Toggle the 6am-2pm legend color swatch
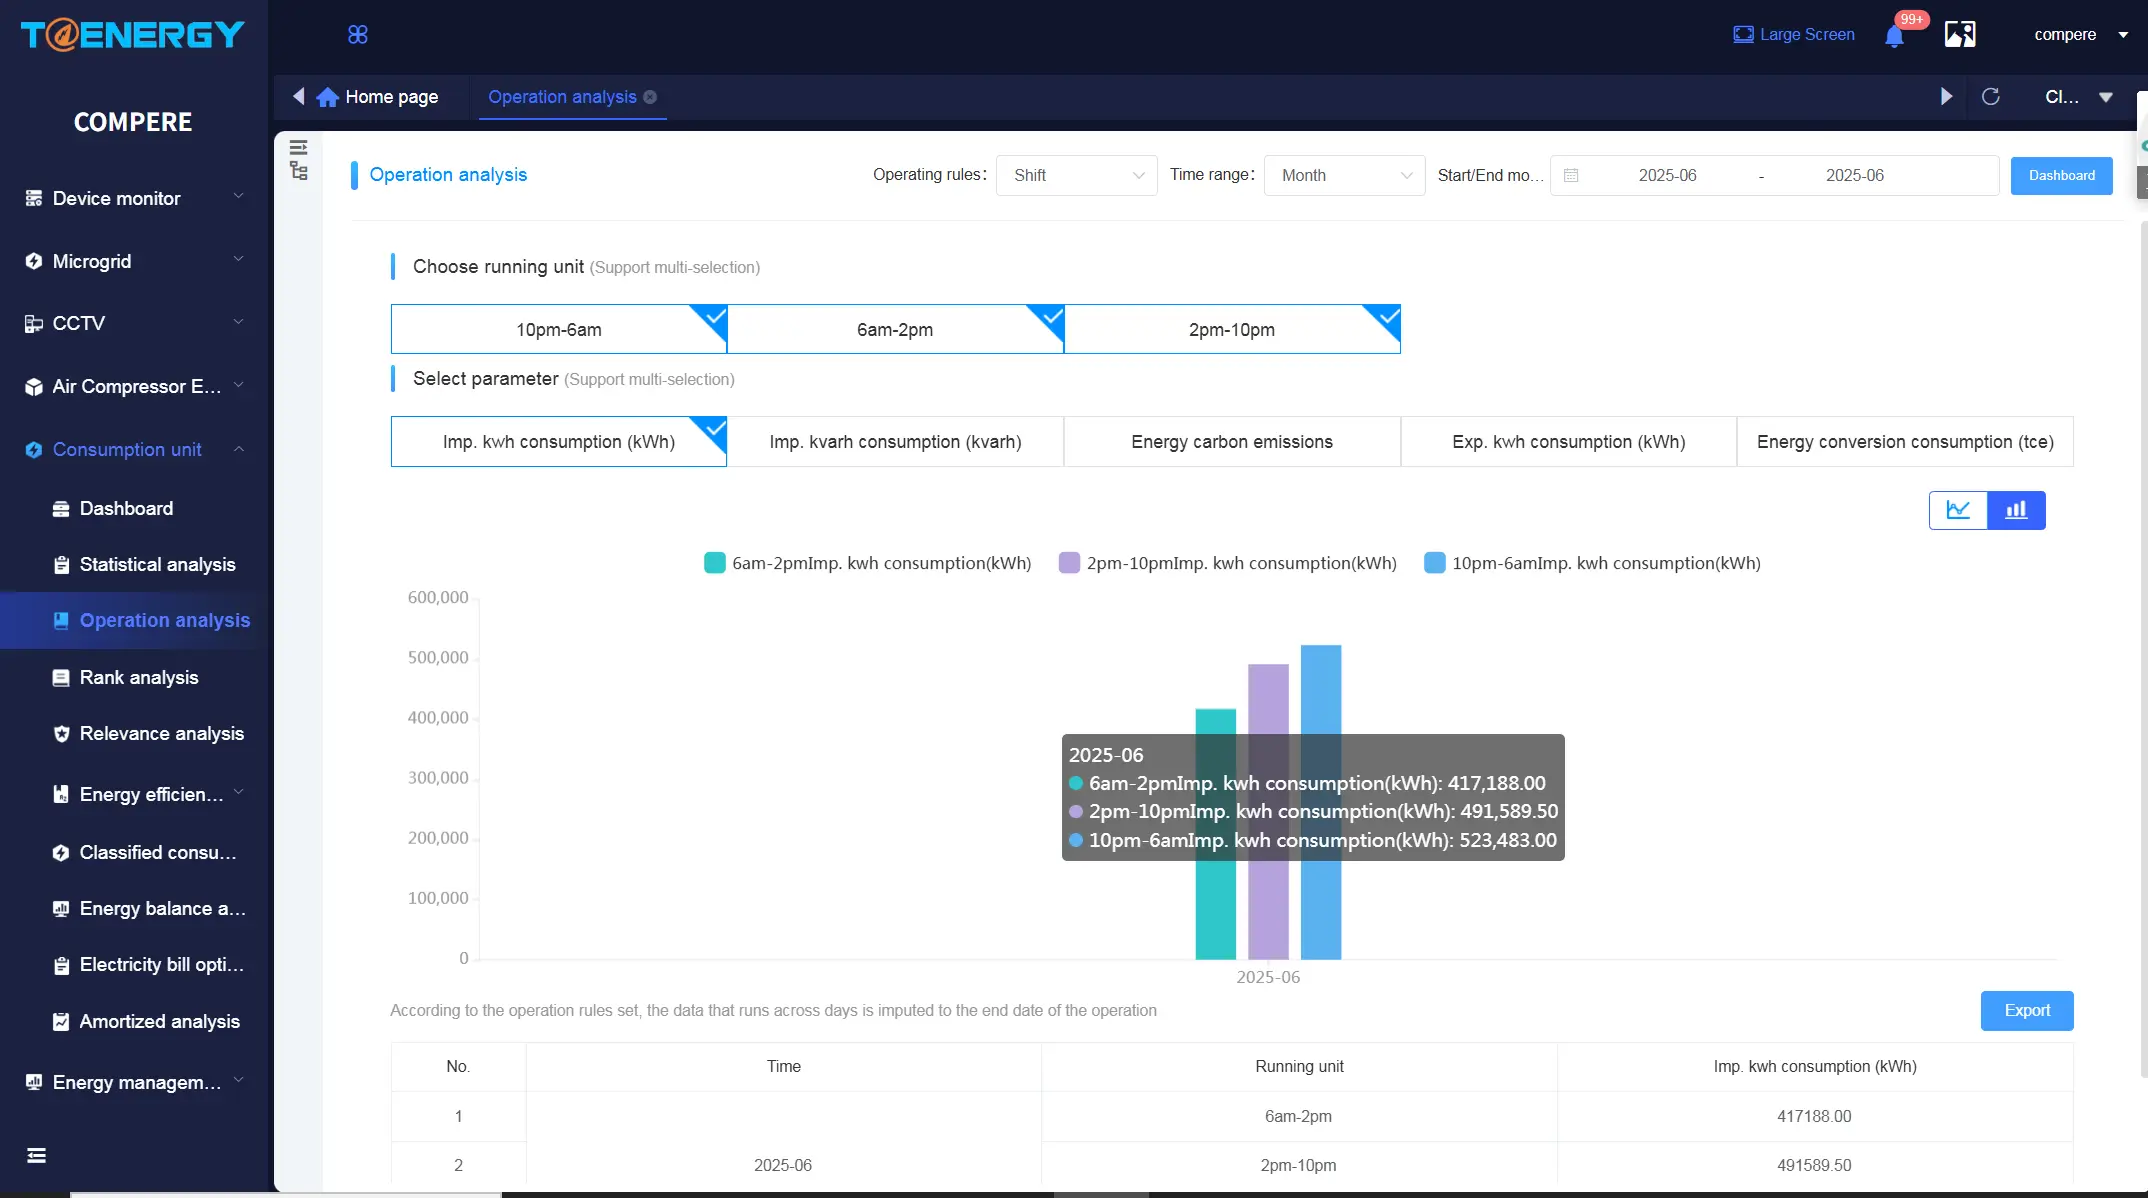The width and height of the screenshot is (2148, 1198). point(715,563)
